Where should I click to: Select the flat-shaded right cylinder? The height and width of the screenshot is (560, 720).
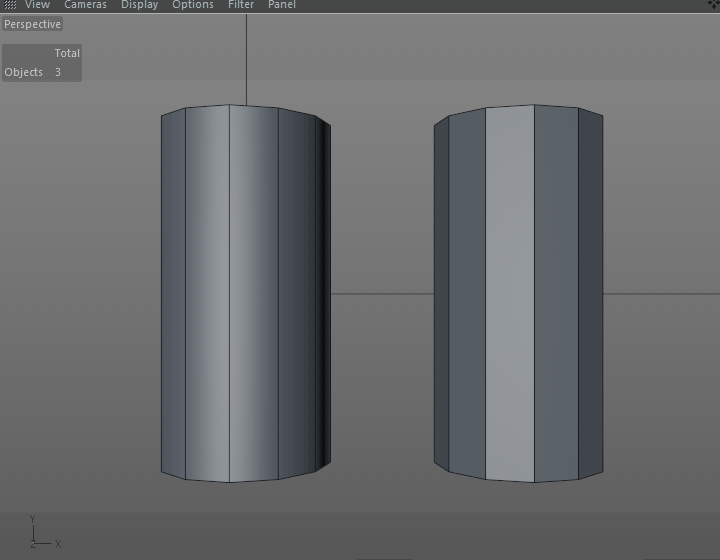tap(518, 294)
